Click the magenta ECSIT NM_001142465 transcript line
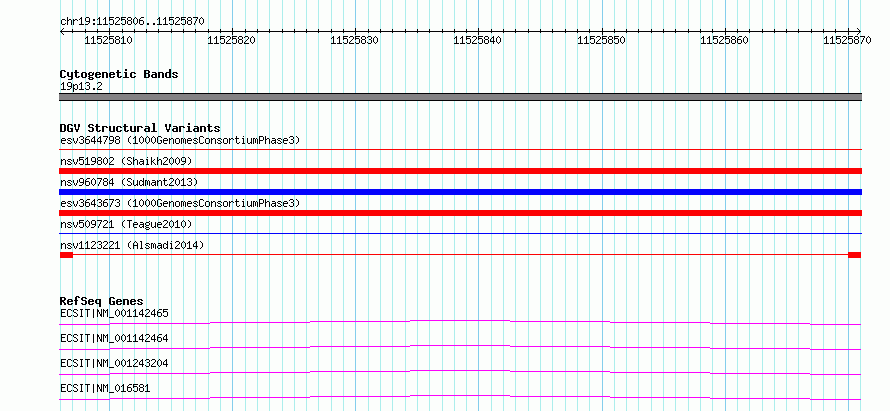 click(x=460, y=322)
